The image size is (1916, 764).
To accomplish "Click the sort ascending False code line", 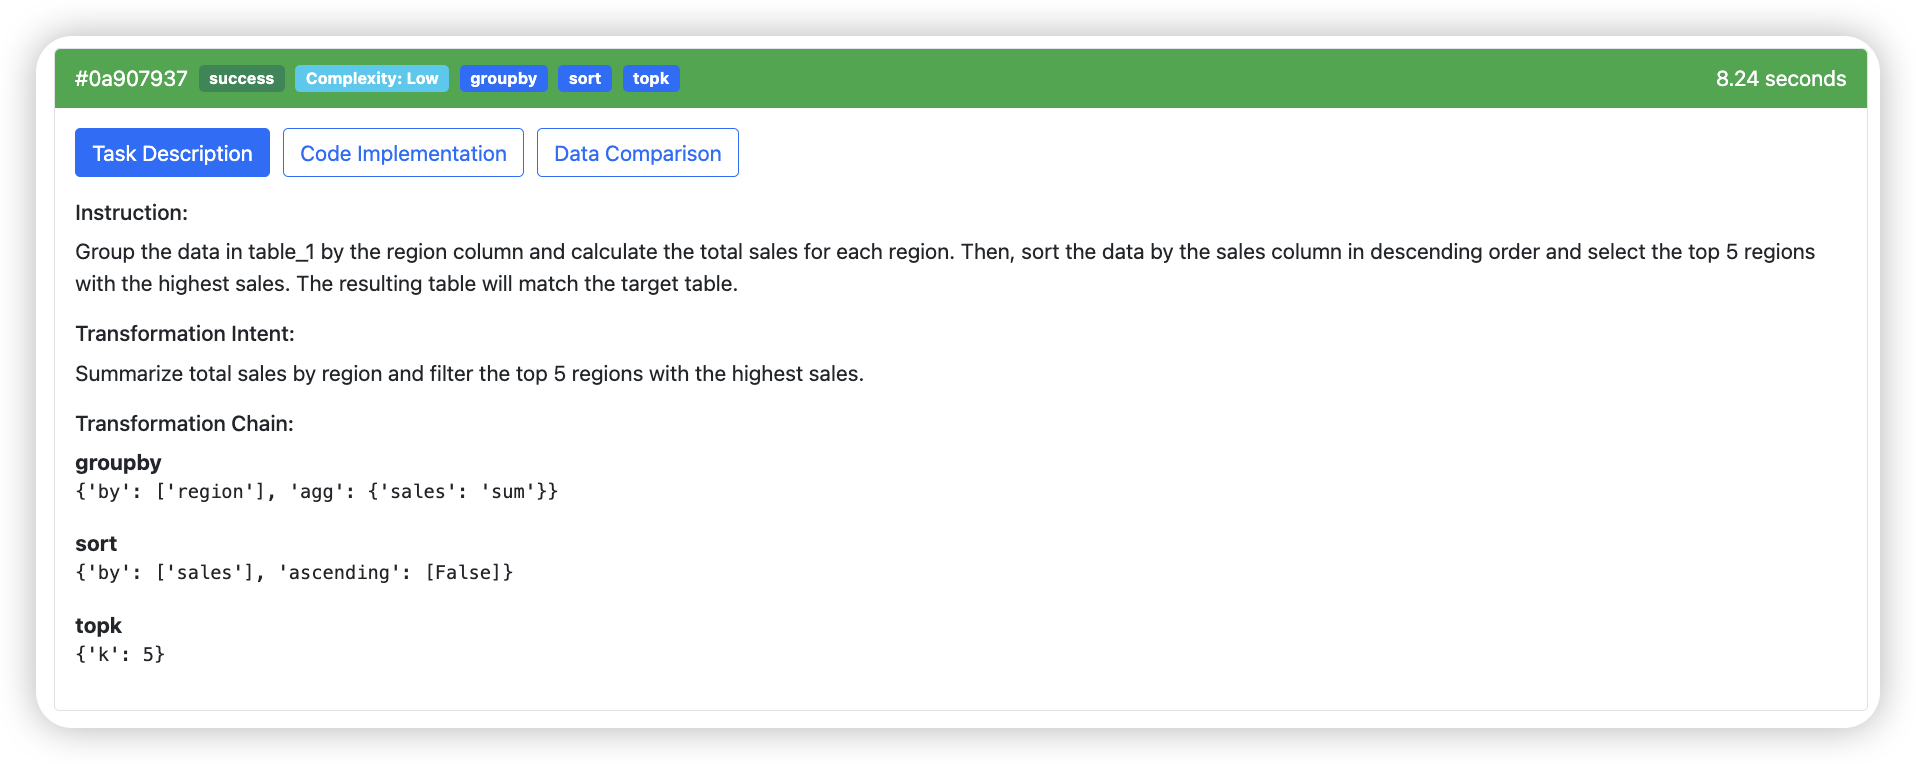I will 294,573.
